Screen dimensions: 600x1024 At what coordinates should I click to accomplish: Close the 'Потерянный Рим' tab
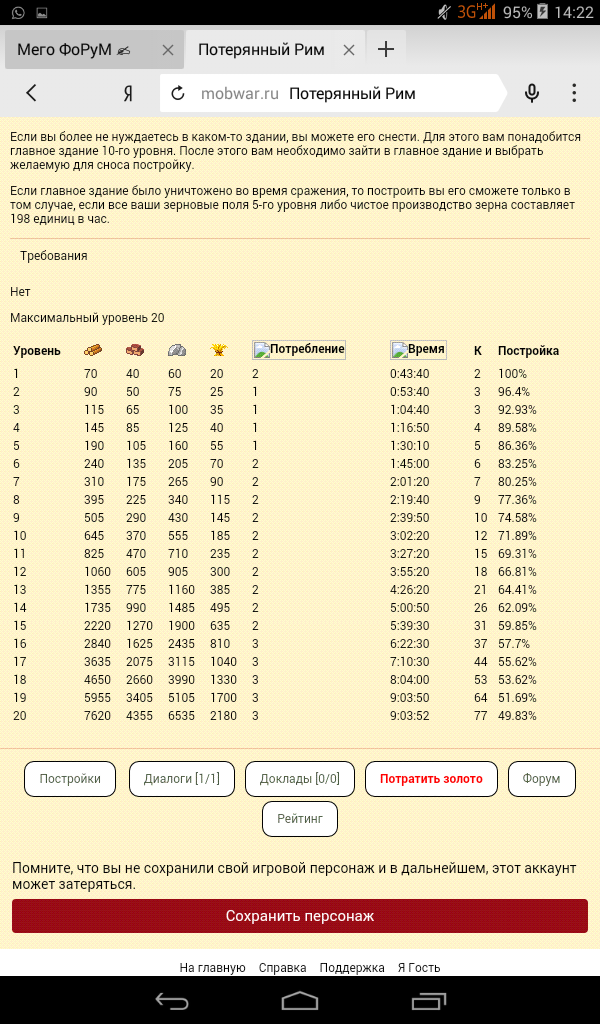[x=349, y=50]
